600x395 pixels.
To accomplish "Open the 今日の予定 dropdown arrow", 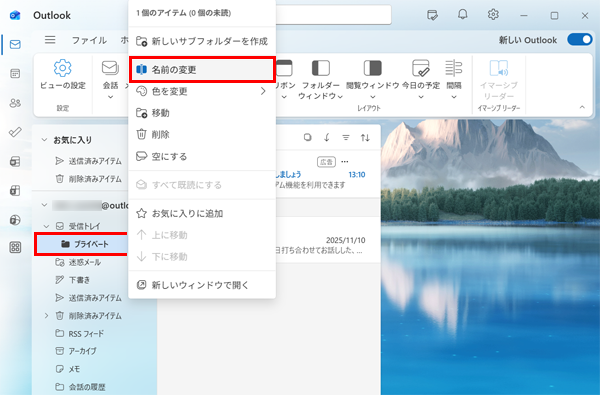I will (x=421, y=97).
